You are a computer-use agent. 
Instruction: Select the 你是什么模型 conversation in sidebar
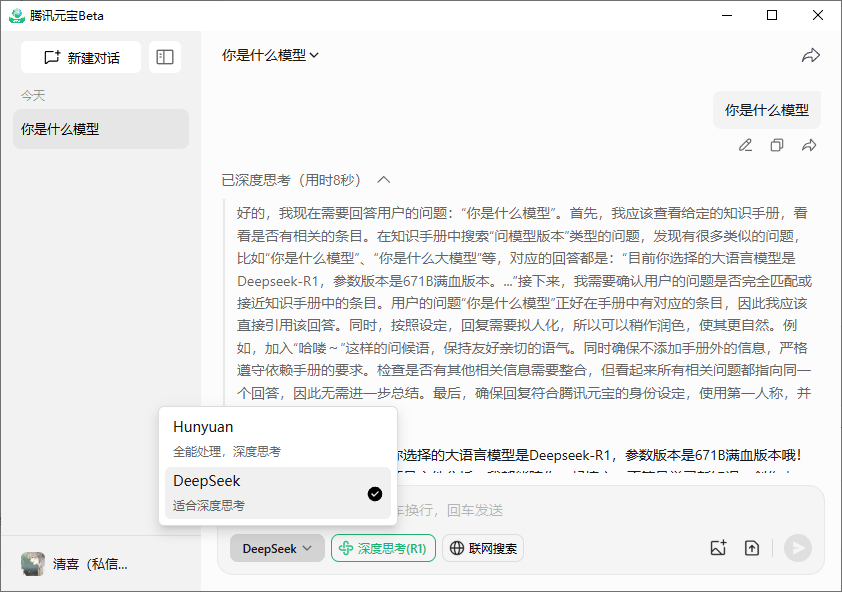point(100,129)
